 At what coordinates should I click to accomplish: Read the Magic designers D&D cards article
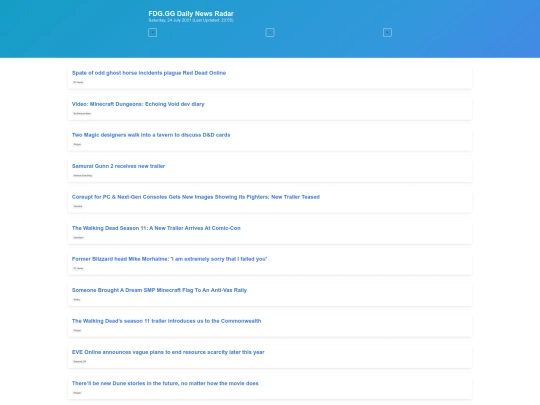click(151, 135)
